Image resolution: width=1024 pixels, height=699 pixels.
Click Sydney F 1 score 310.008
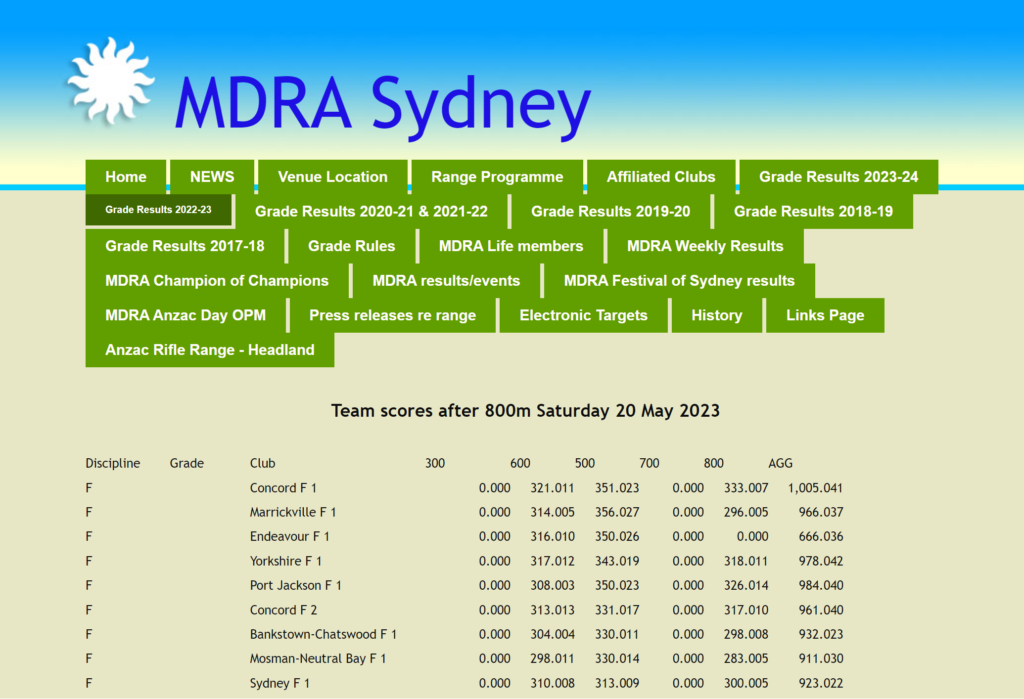tap(552, 683)
